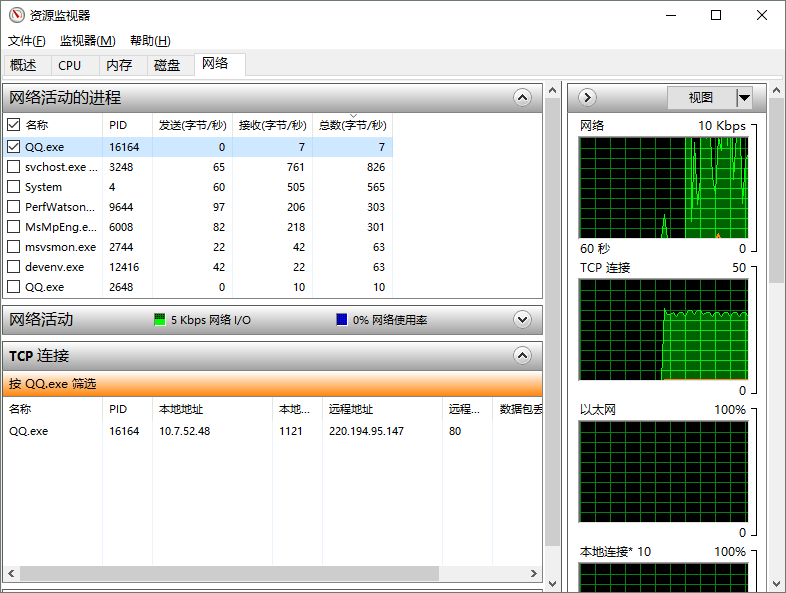The width and height of the screenshot is (786, 593).
Task: Click PID value 9644
Action: click(x=121, y=207)
